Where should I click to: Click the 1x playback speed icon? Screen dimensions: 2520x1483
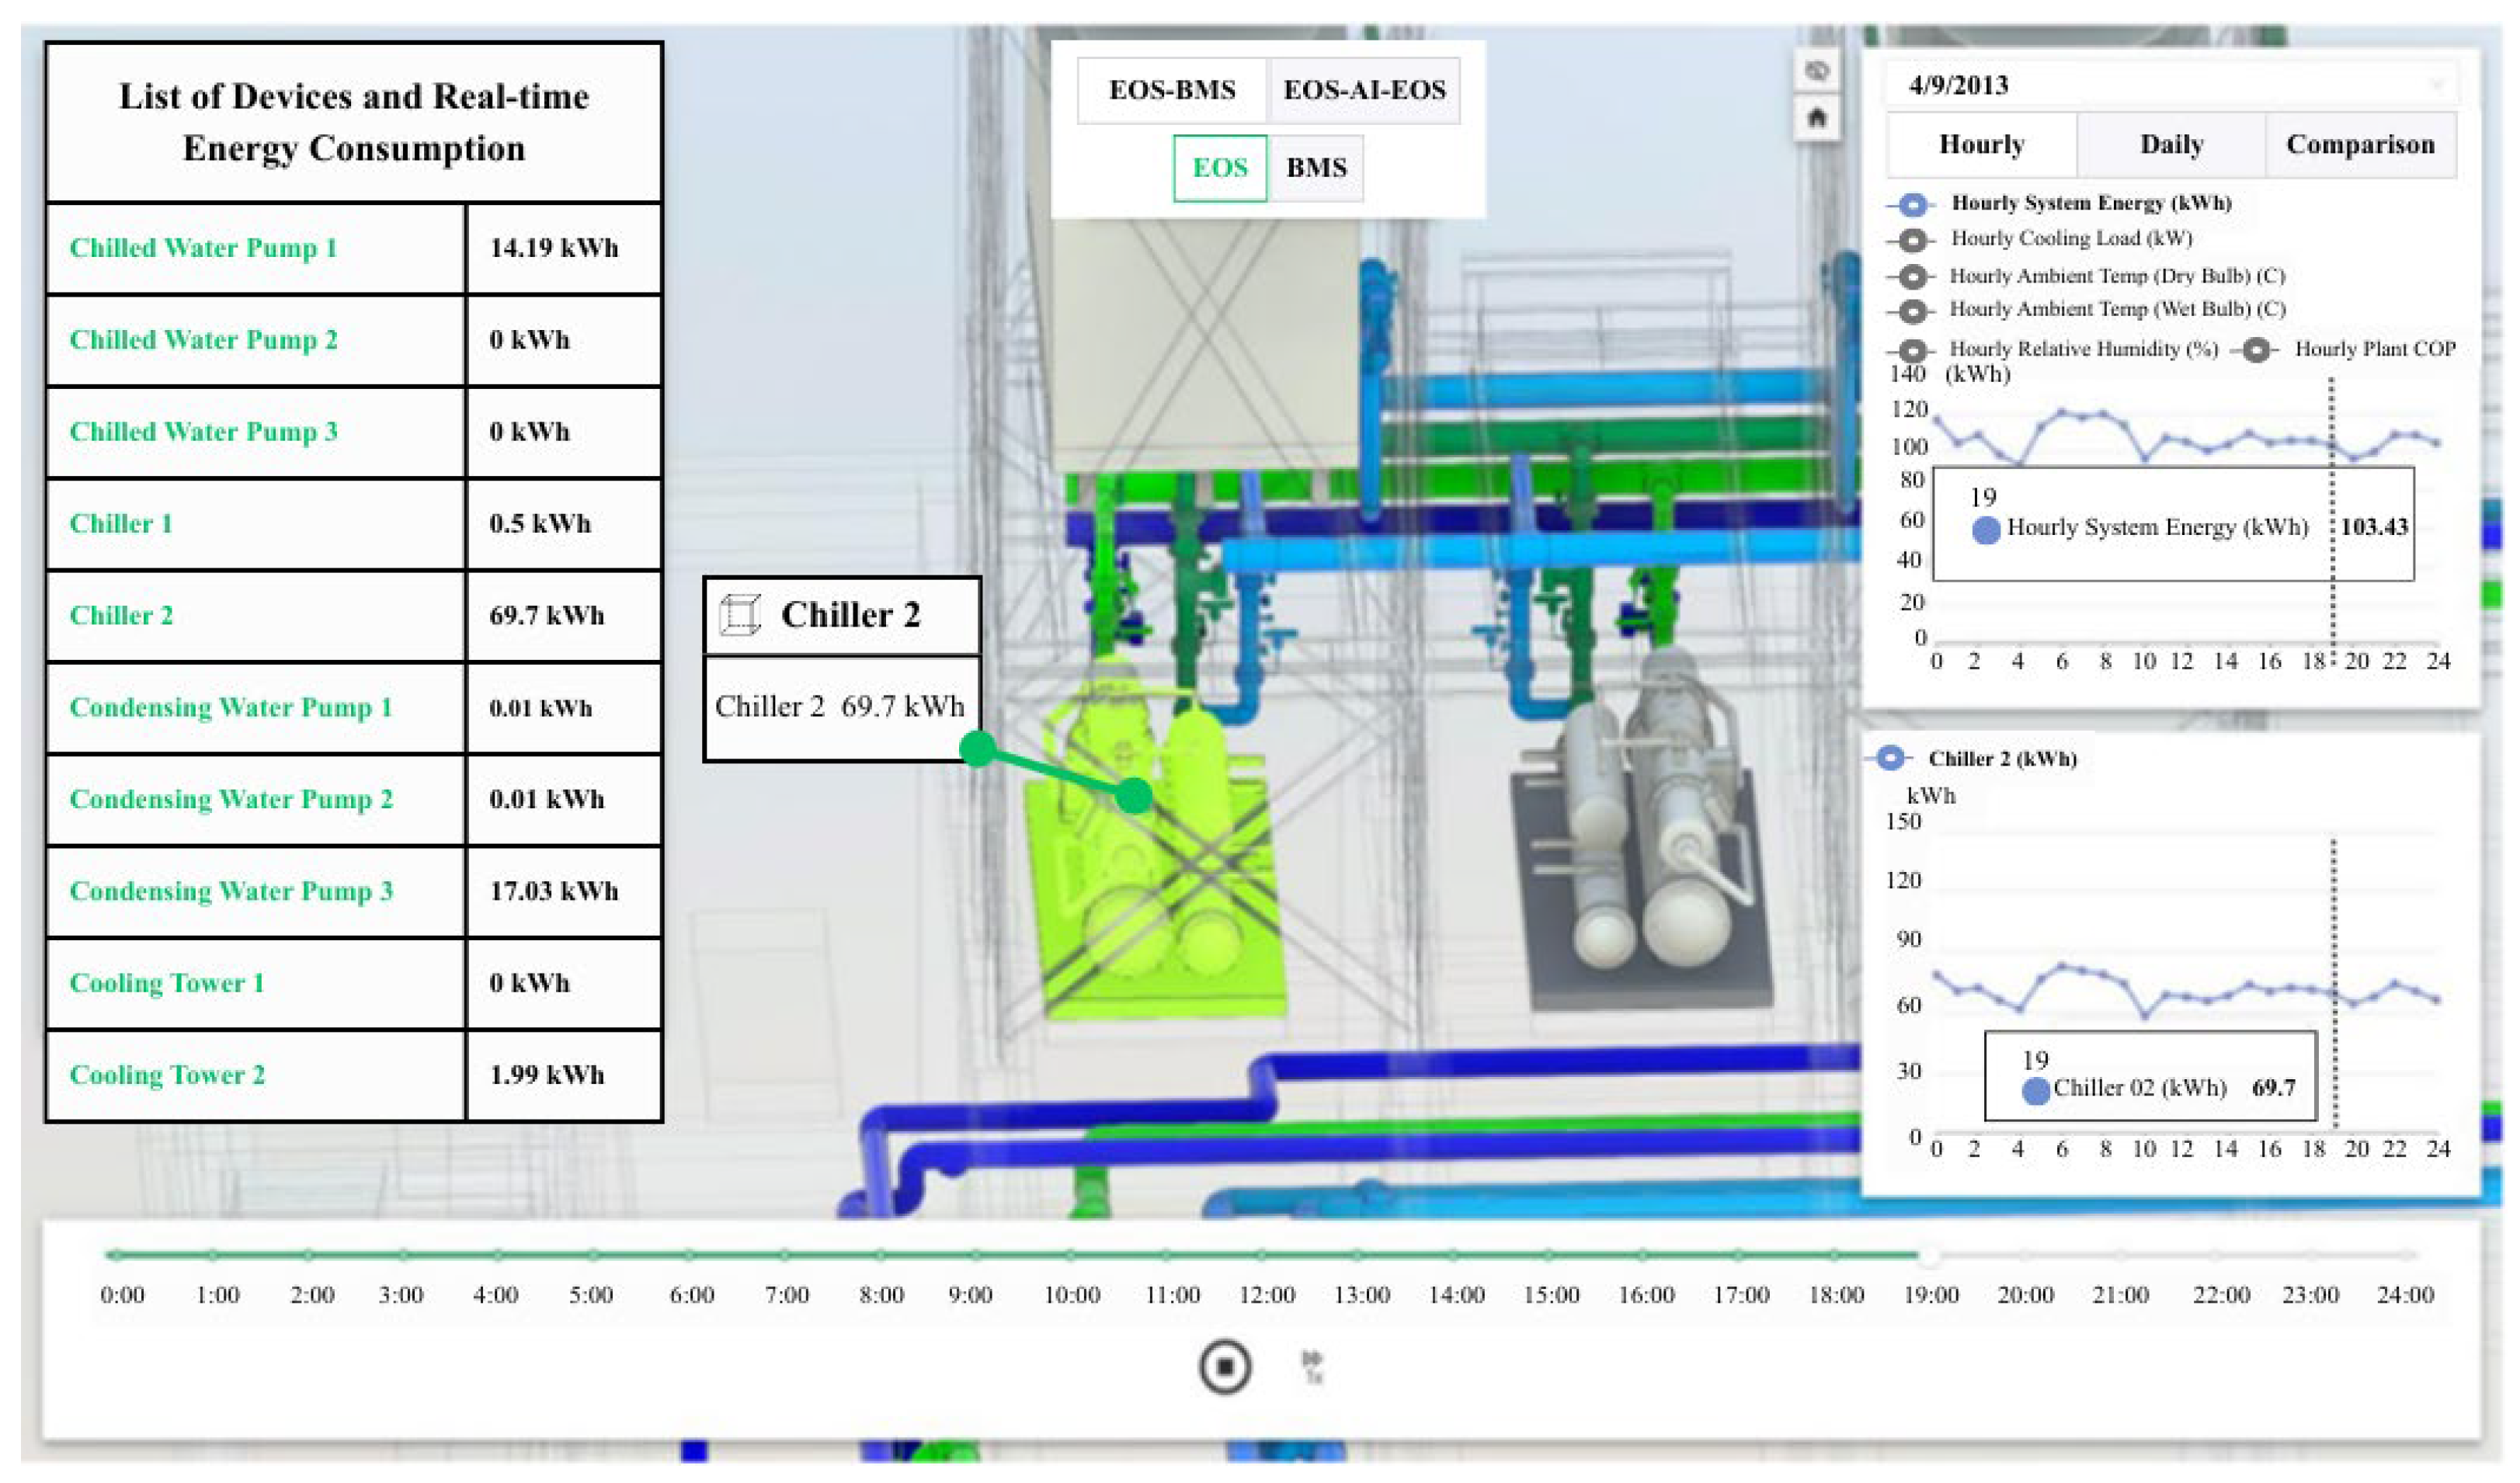point(1312,1366)
